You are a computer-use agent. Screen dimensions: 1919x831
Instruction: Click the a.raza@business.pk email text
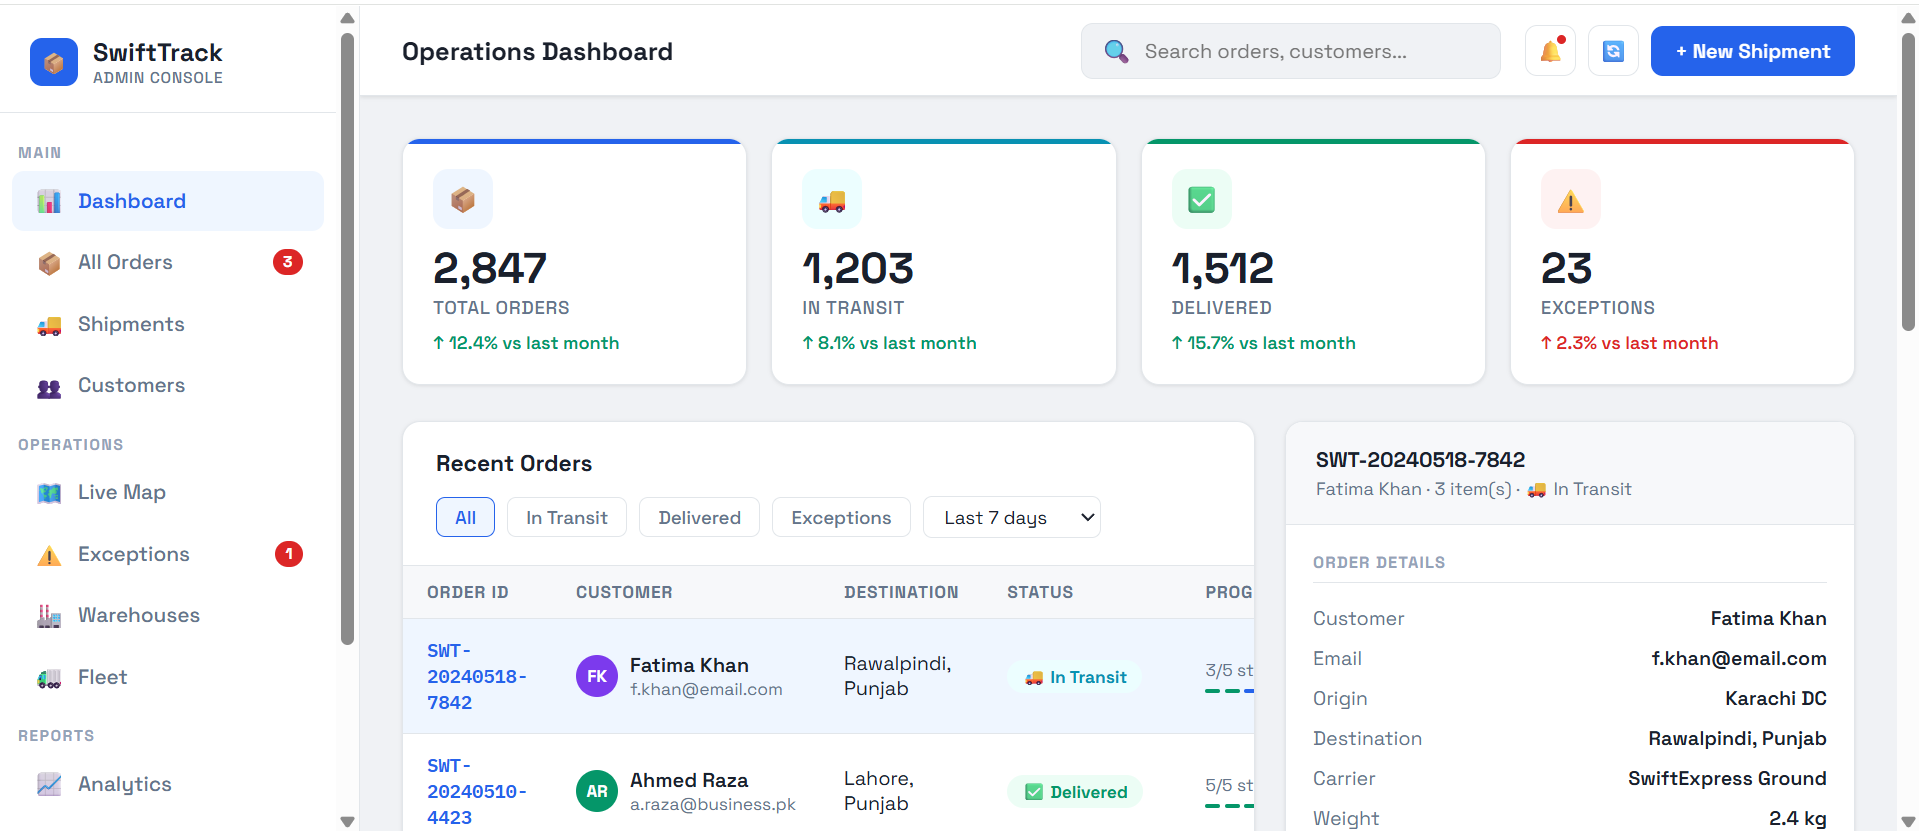(713, 804)
